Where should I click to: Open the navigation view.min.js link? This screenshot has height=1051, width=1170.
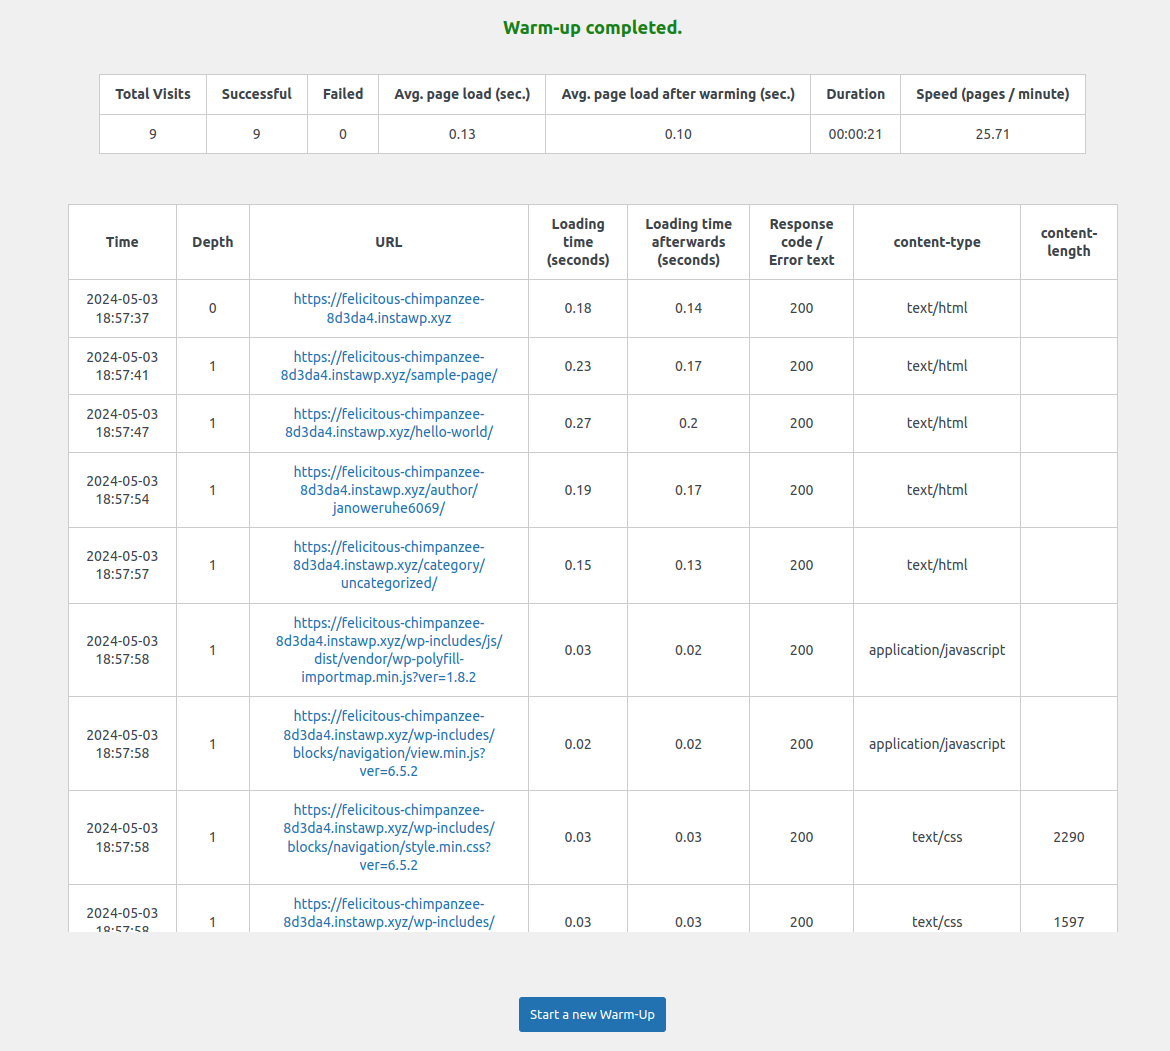click(389, 744)
